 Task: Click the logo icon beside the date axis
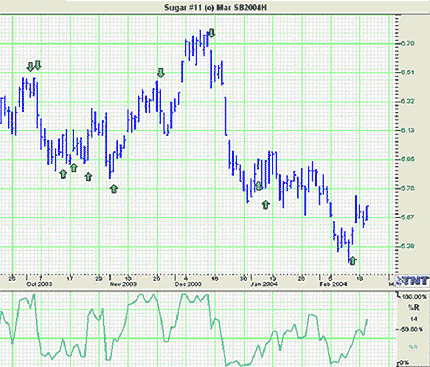[x=413, y=280]
